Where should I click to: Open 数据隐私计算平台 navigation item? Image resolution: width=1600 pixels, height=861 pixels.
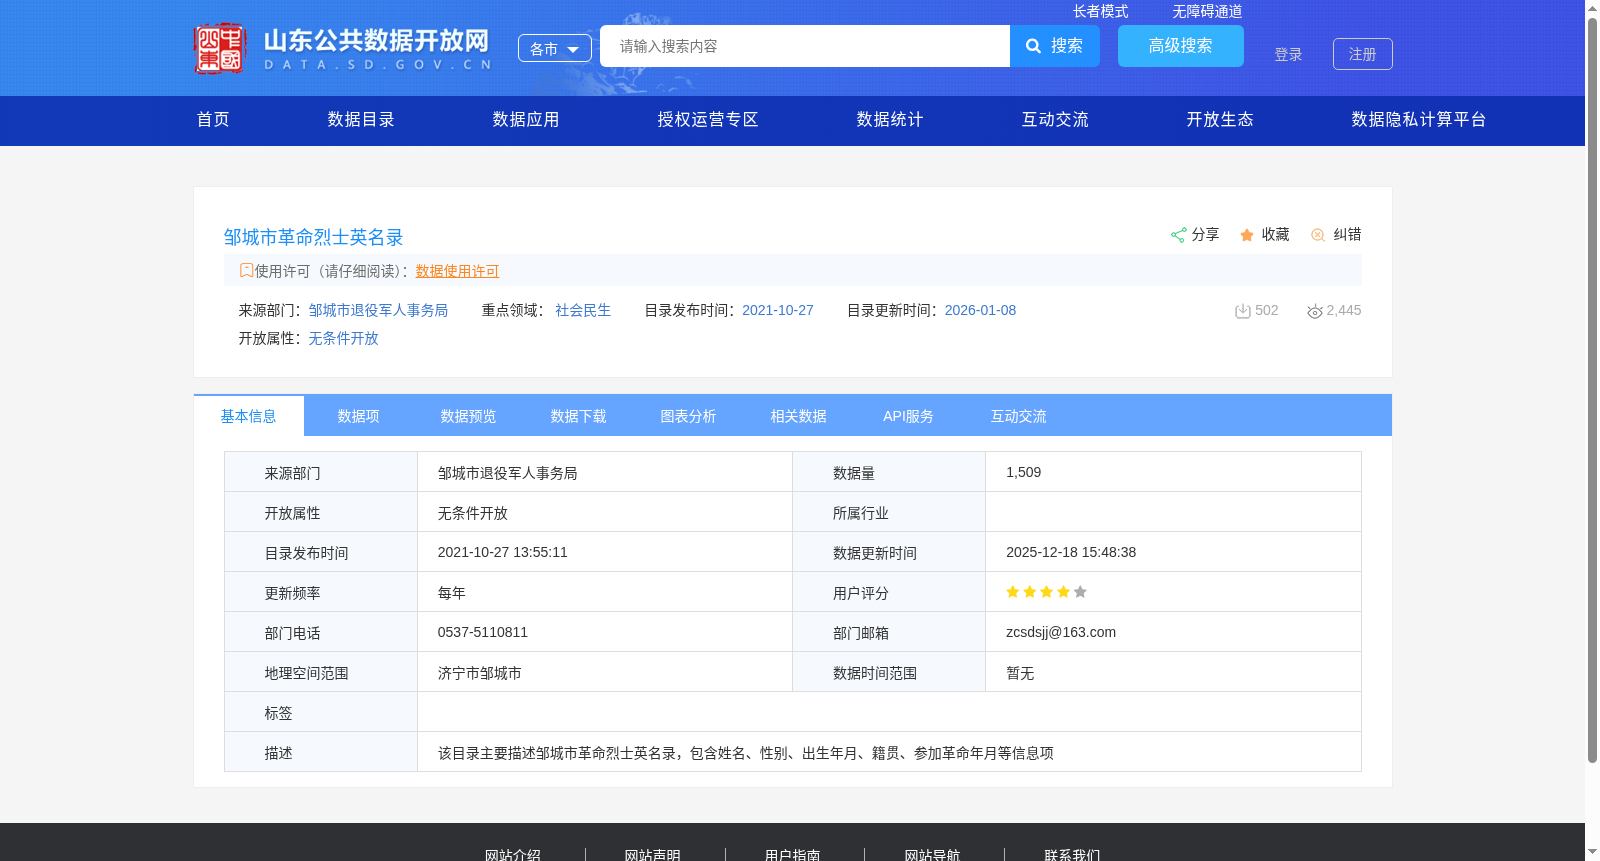click(x=1419, y=120)
